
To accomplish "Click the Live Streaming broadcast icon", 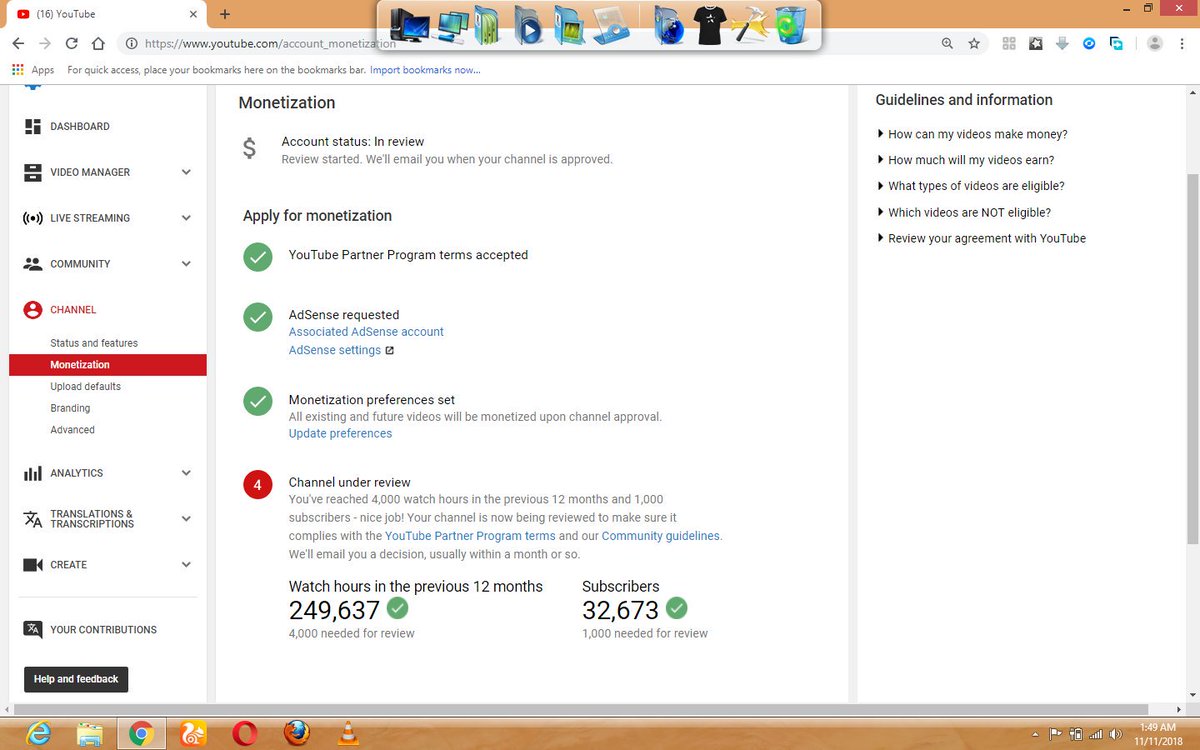I will [33, 218].
